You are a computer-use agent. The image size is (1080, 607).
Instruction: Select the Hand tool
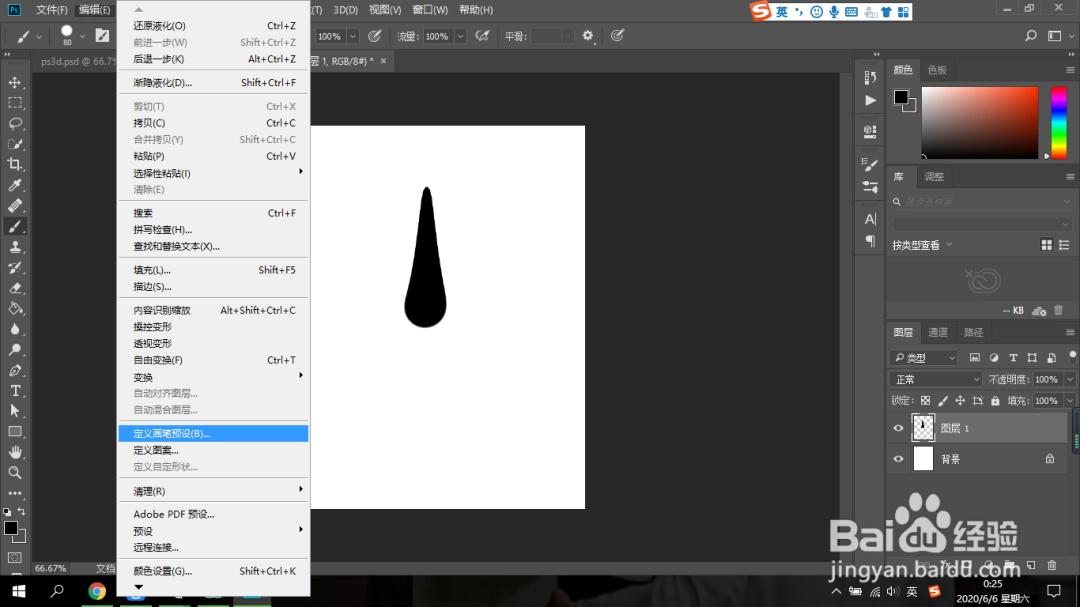pos(14,452)
